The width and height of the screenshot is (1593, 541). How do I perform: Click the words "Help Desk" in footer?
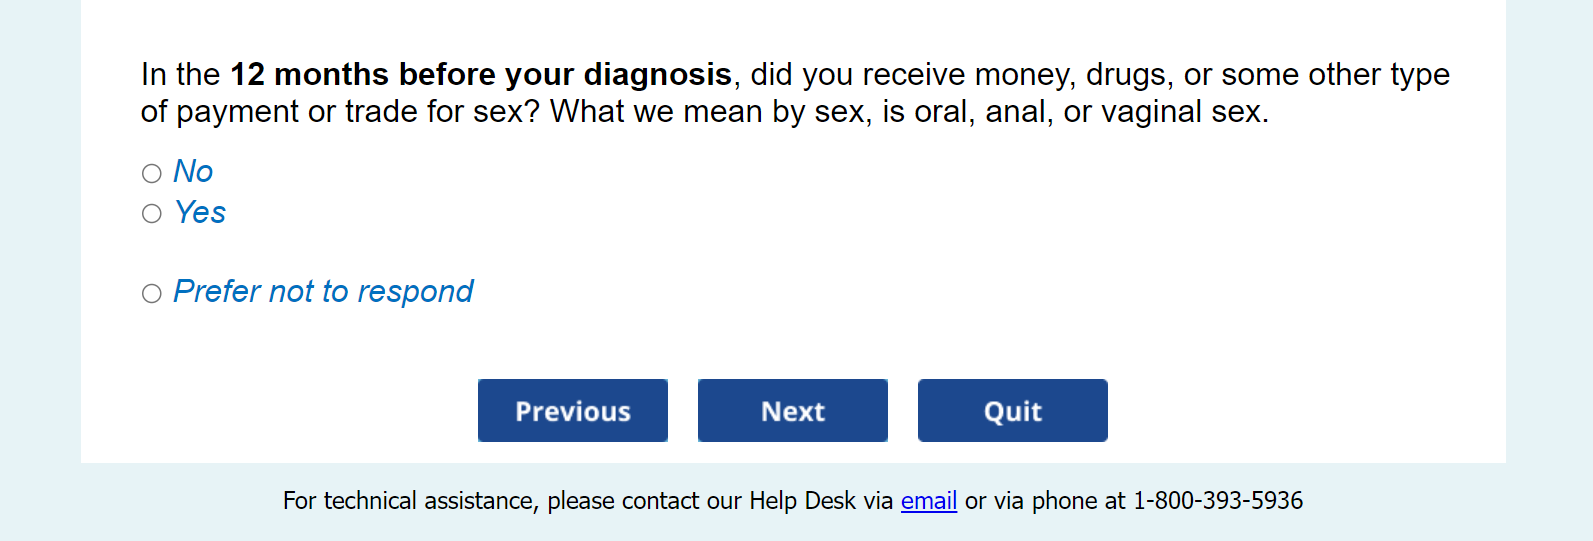(x=802, y=501)
